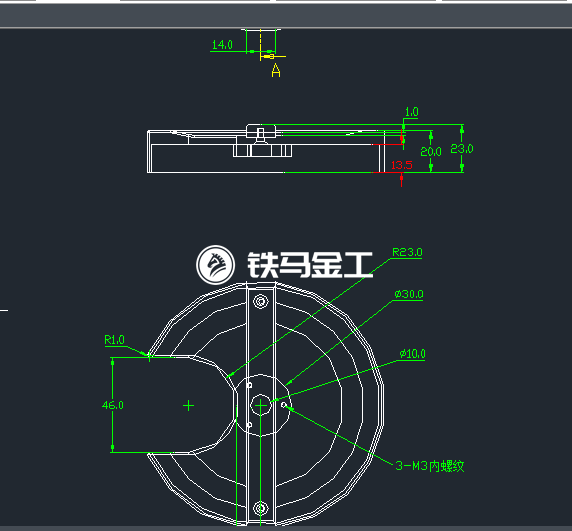Select the 46.0 width dimension text
This screenshot has width=572, height=531.
(113, 405)
